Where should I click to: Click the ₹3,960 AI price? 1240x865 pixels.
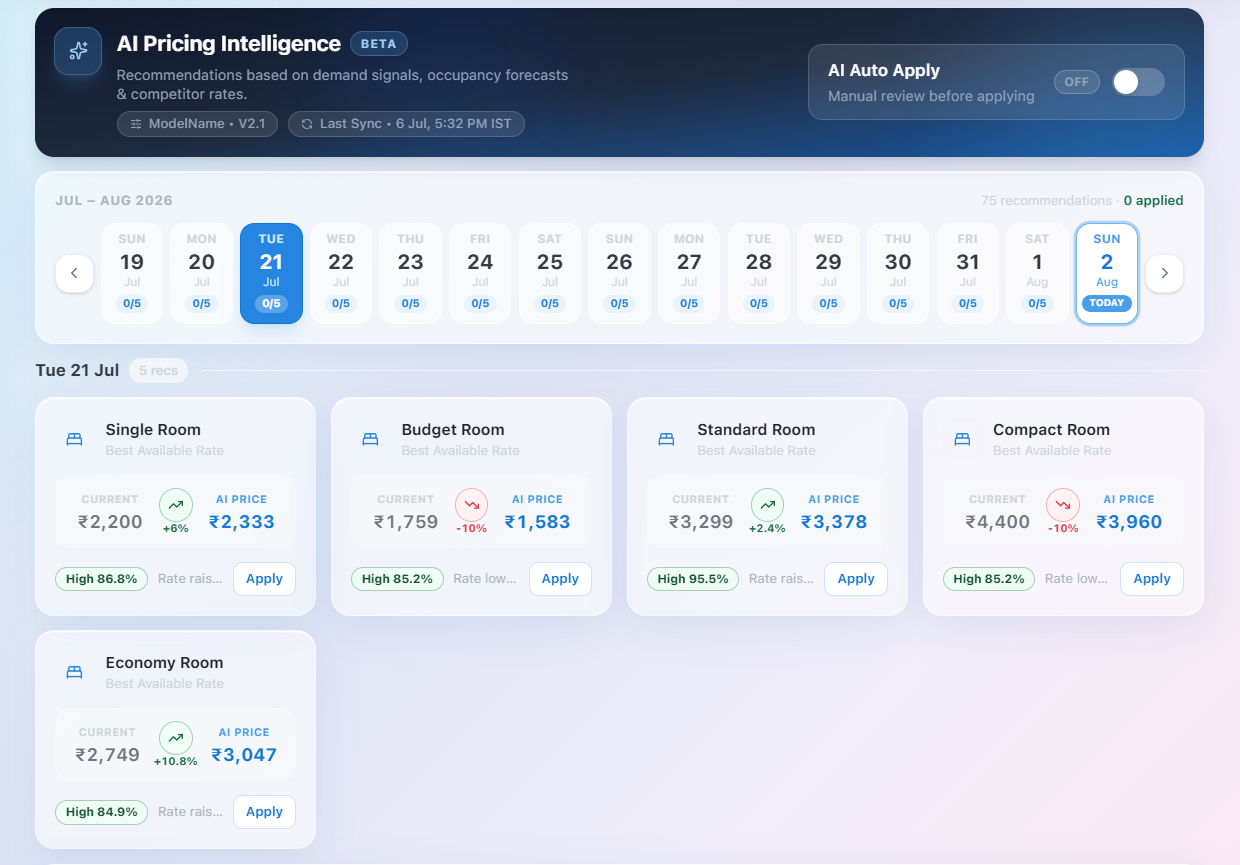(1129, 522)
